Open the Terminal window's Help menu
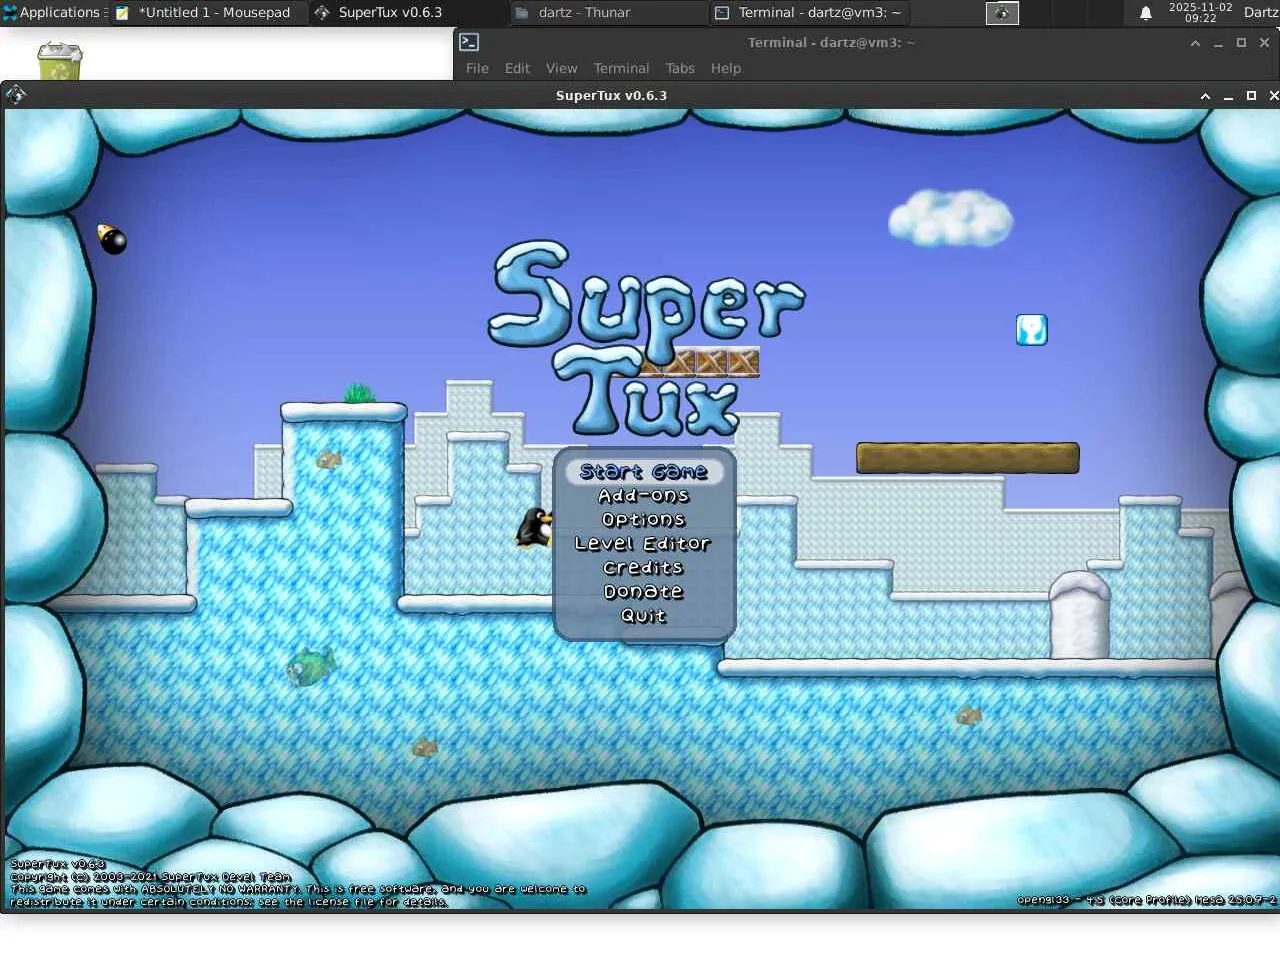Image resolution: width=1280 pixels, height=960 pixels. point(726,68)
